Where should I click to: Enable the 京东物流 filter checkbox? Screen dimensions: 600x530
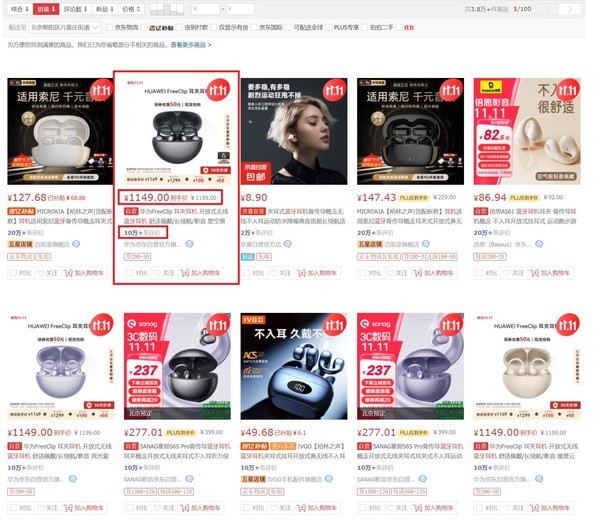coord(109,28)
